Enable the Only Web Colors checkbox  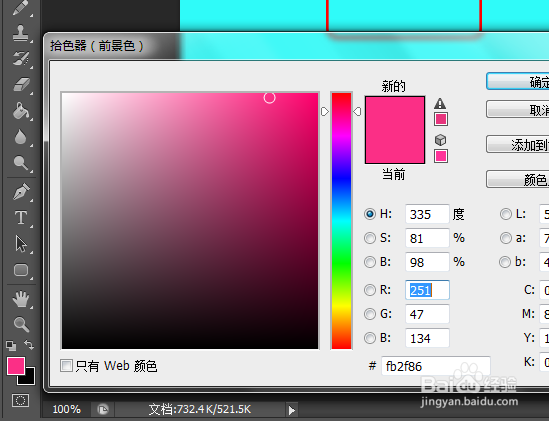66,366
